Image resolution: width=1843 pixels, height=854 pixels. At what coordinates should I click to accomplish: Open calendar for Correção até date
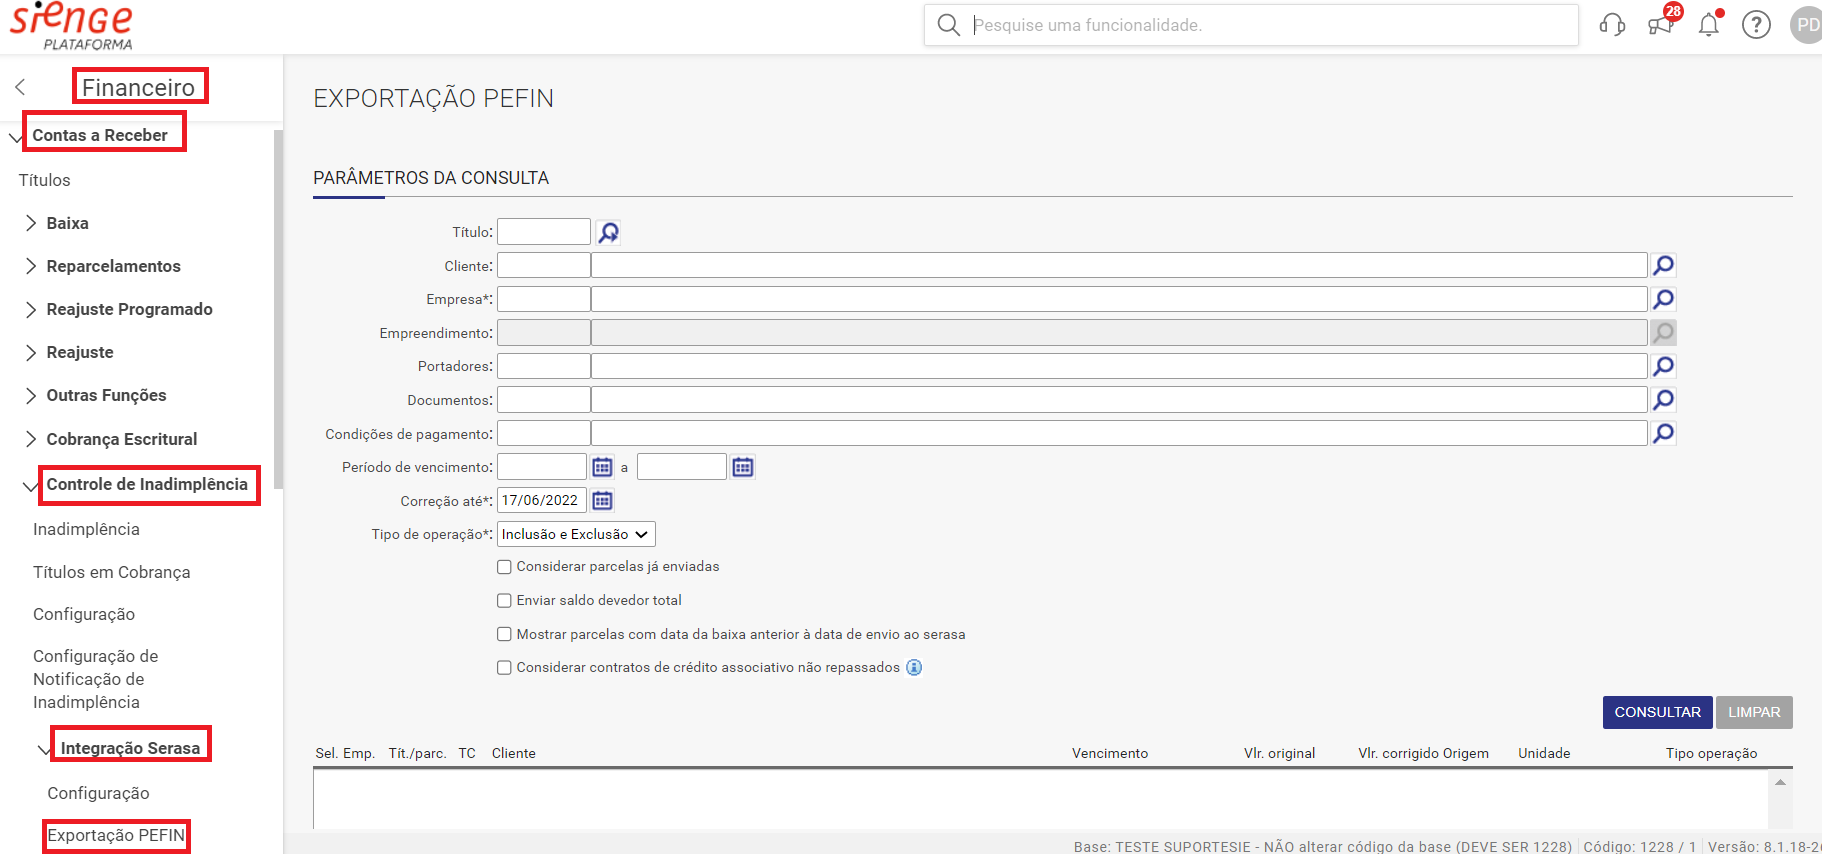pos(602,500)
